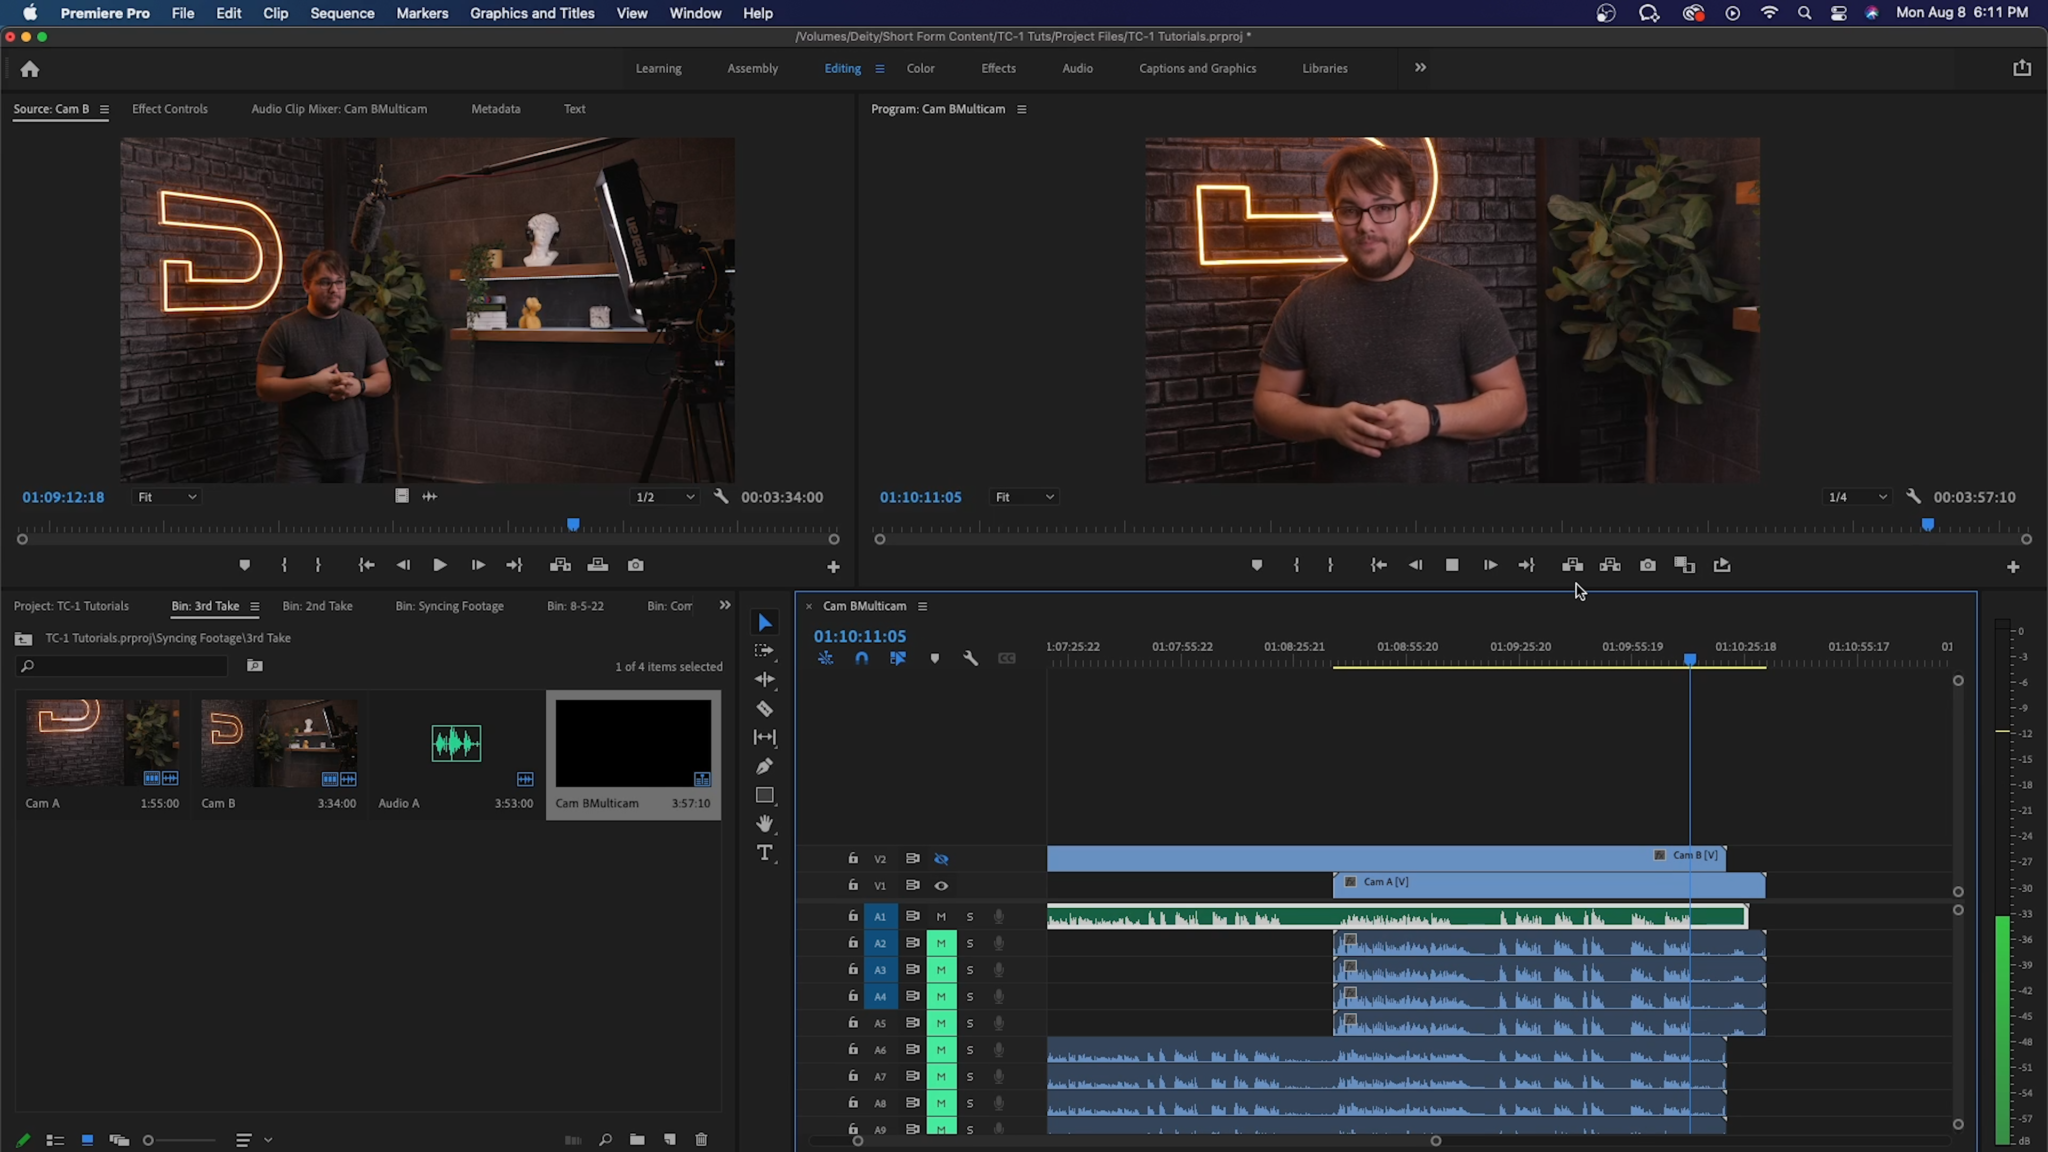Click the closed captions icon in the timeline
The width and height of the screenshot is (2048, 1152).
click(1006, 658)
